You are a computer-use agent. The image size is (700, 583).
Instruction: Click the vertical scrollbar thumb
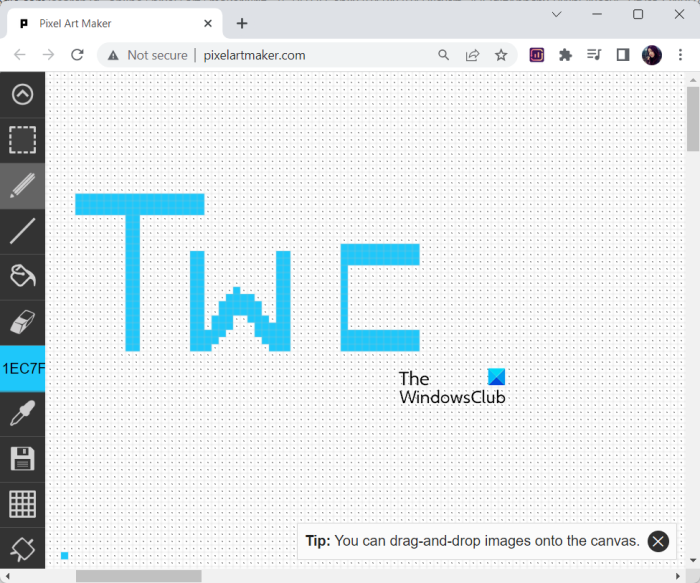click(693, 119)
